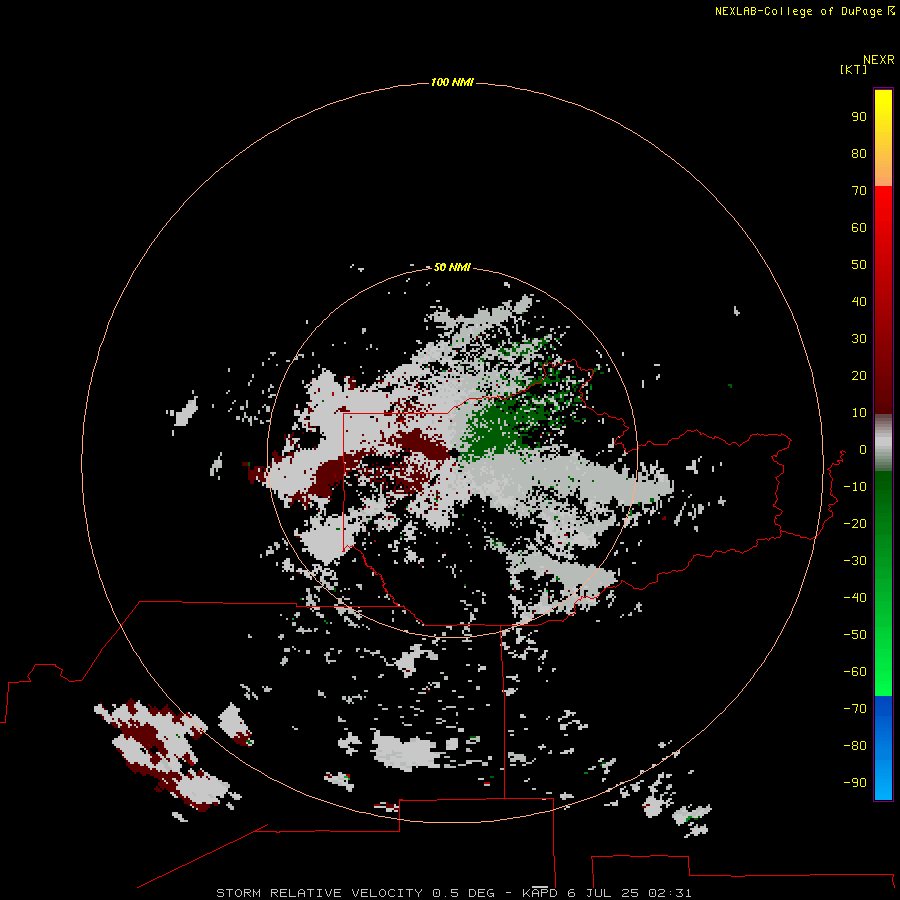Click the gray zero-velocity color bar segment
This screenshot has height=900, width=900.
(x=883, y=442)
